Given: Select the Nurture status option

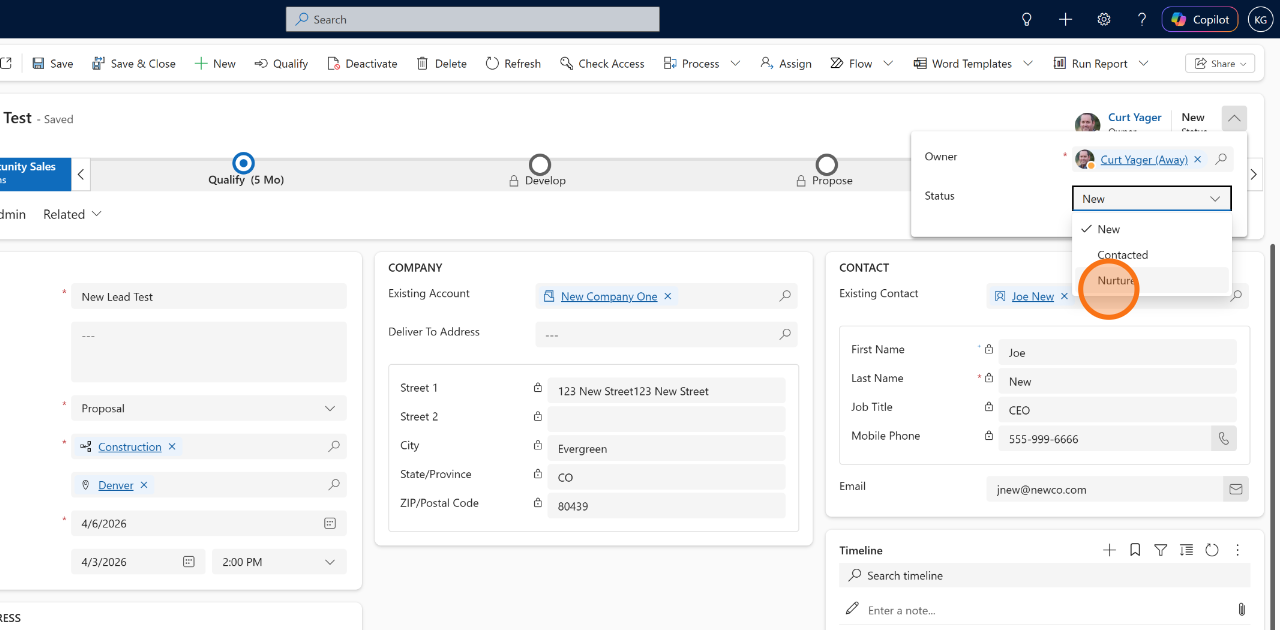Looking at the screenshot, I should tap(1151, 280).
